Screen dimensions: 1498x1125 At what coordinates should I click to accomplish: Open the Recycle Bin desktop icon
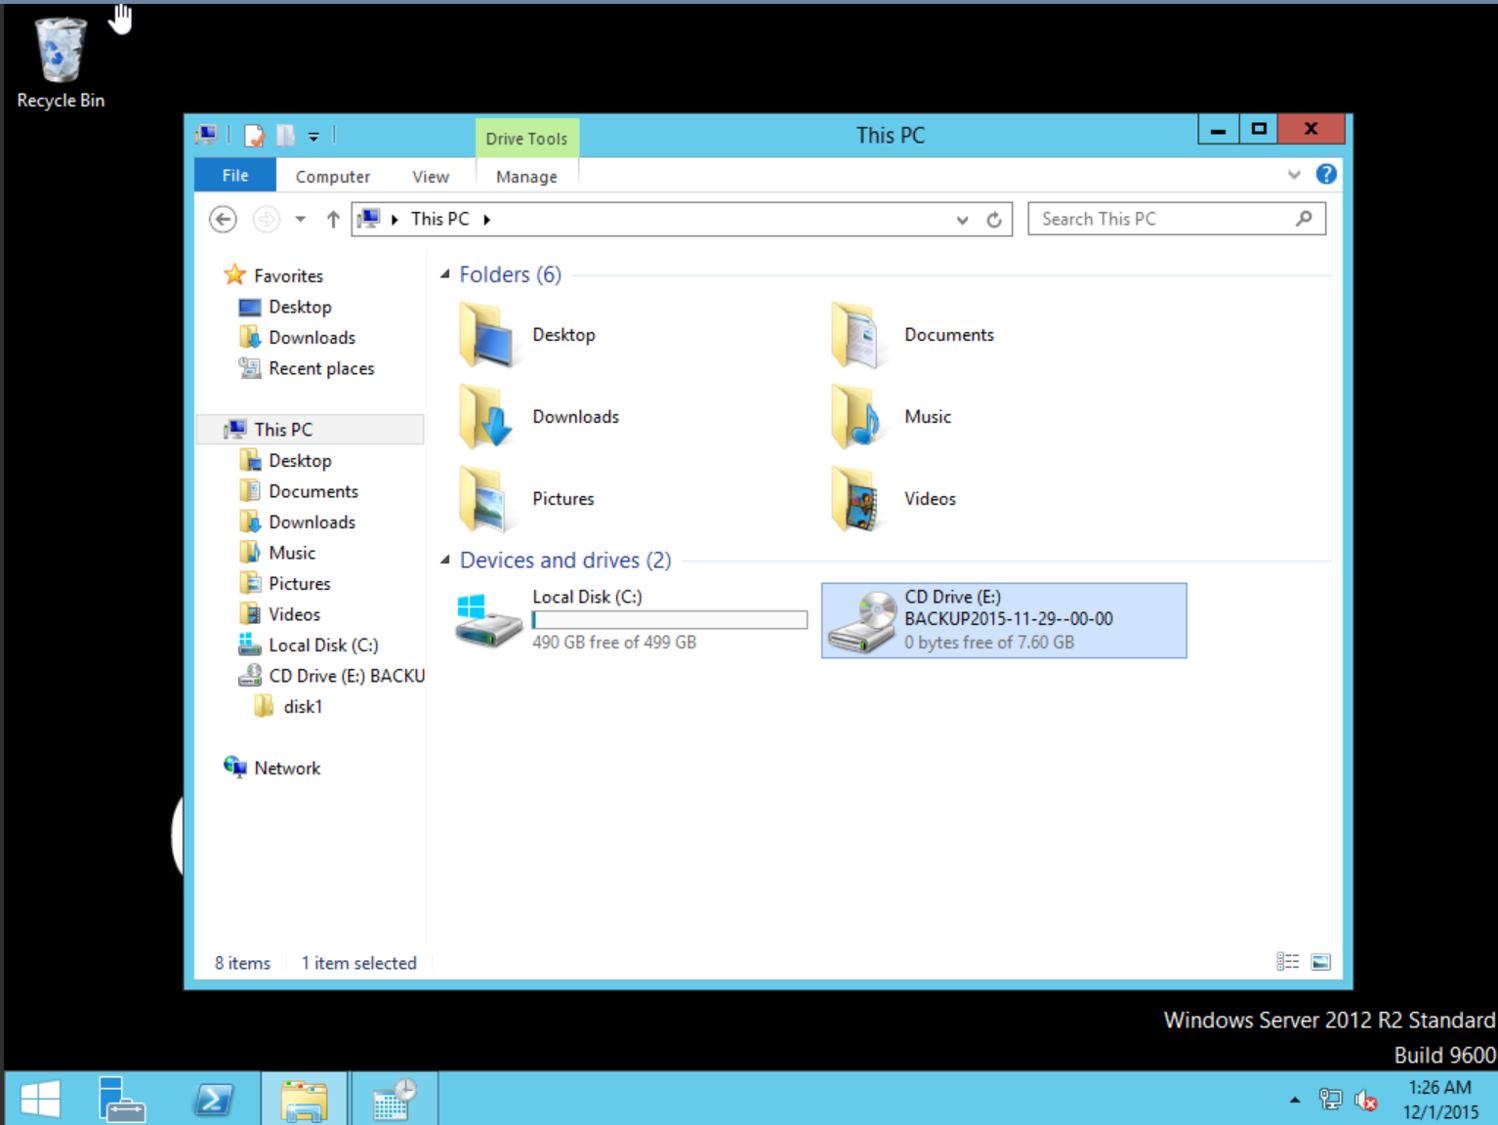click(60, 62)
